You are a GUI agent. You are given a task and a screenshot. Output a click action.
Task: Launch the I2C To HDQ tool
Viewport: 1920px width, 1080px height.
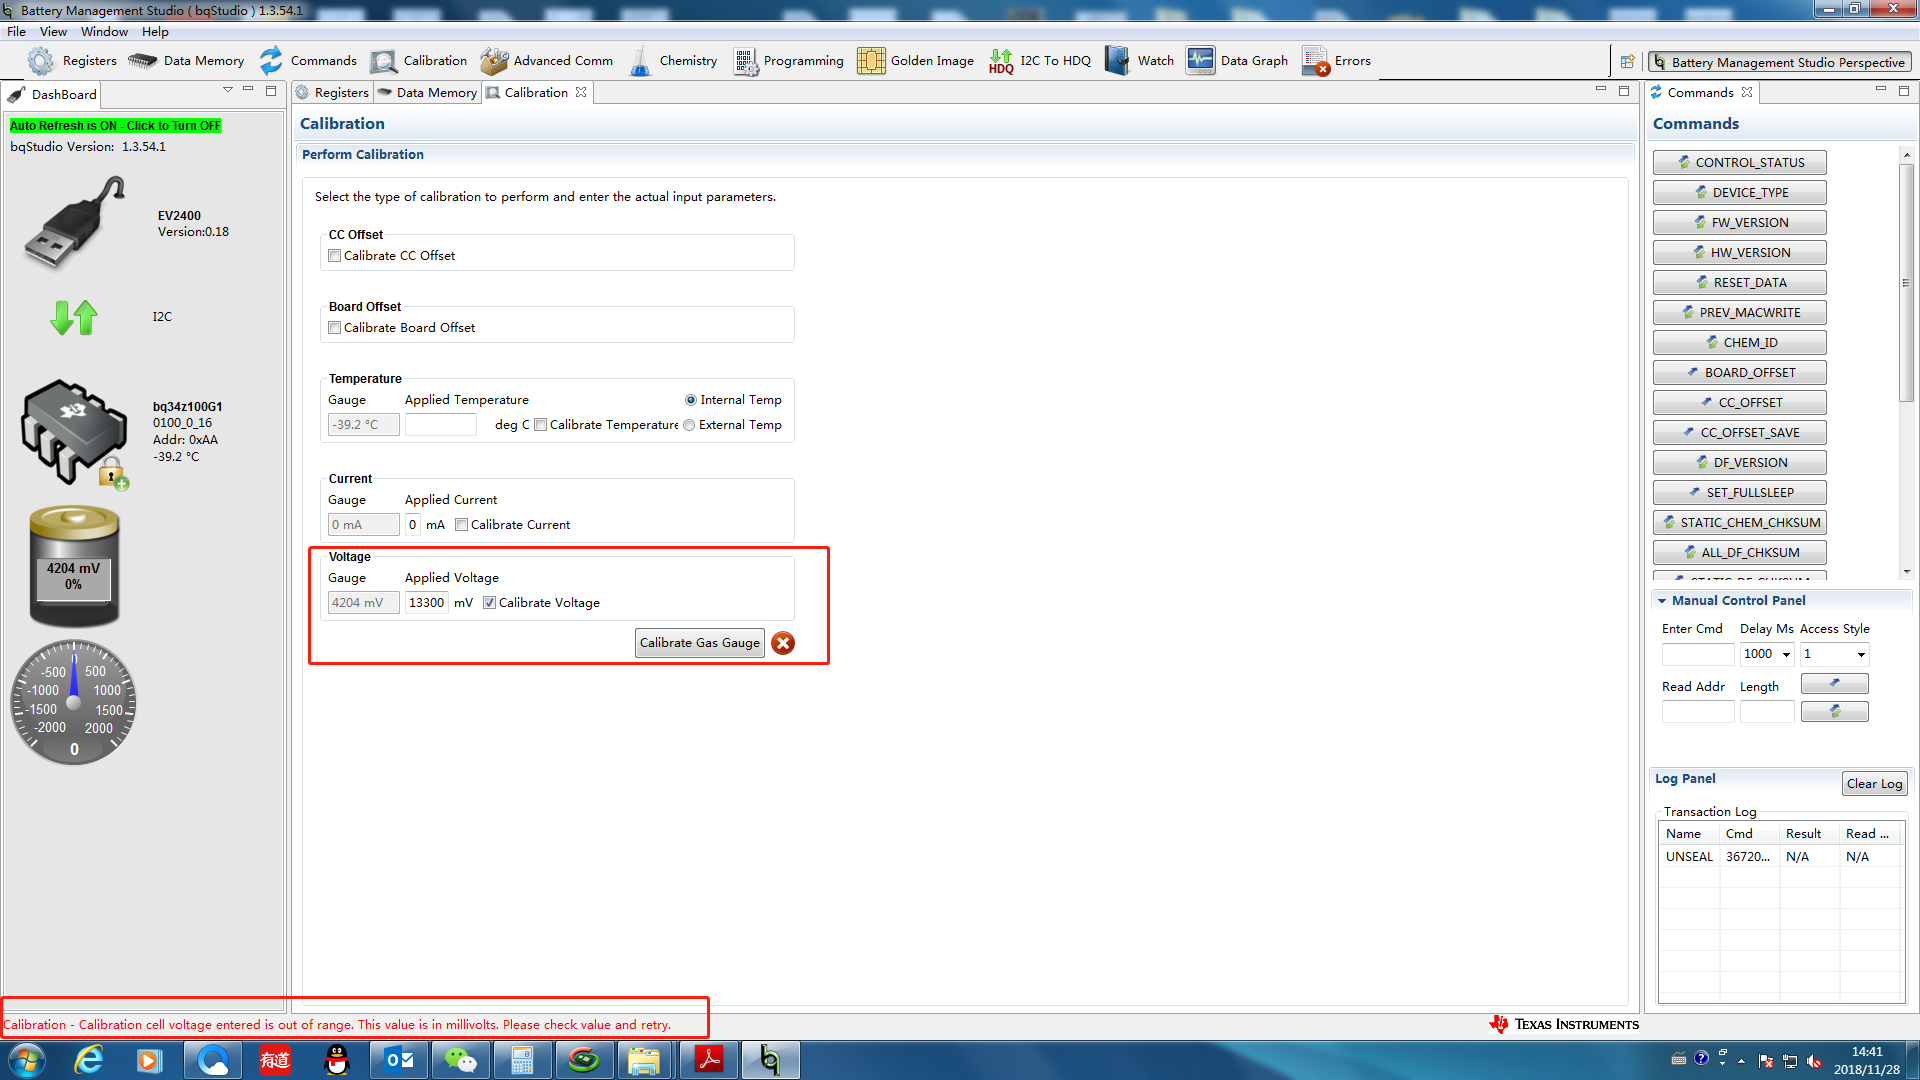coord(1001,61)
